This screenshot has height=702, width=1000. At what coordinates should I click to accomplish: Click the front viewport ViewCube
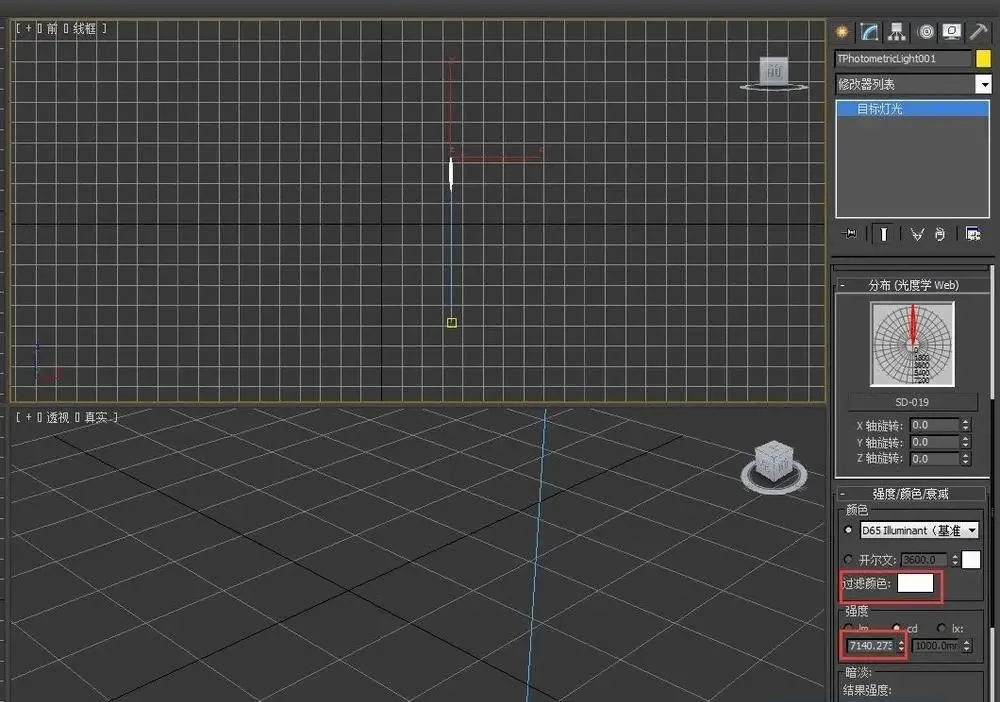coord(774,72)
